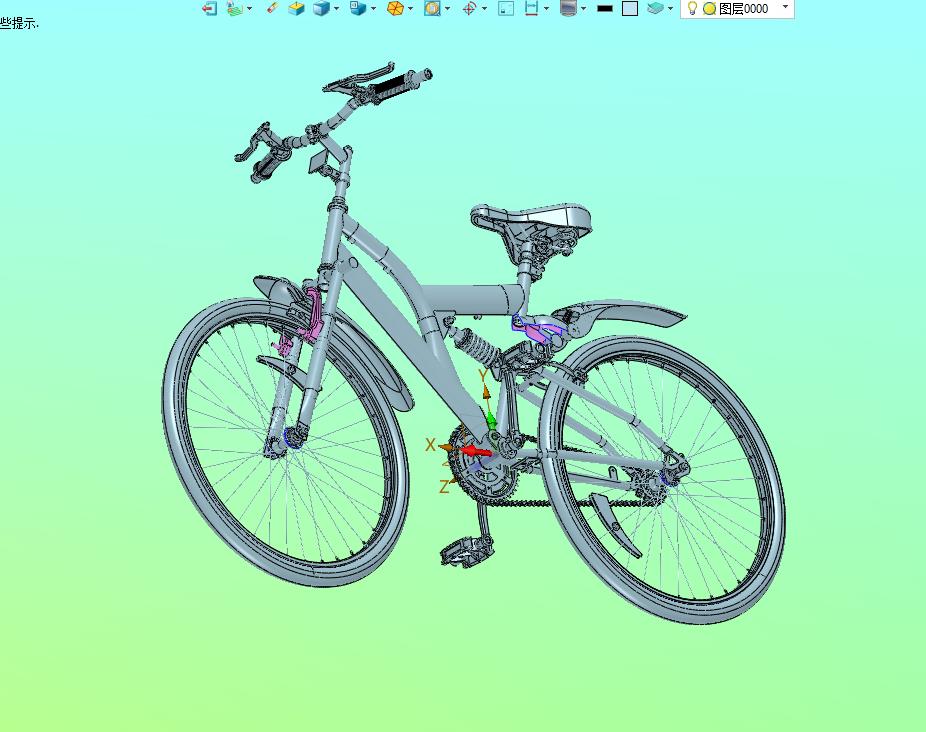Select the purple rear brake part
The width and height of the screenshot is (926, 732).
point(536,331)
